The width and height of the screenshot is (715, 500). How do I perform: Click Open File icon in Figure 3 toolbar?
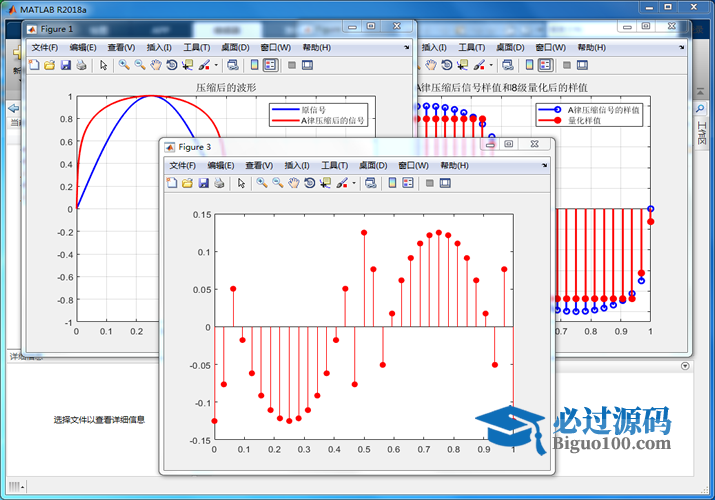click(187, 183)
